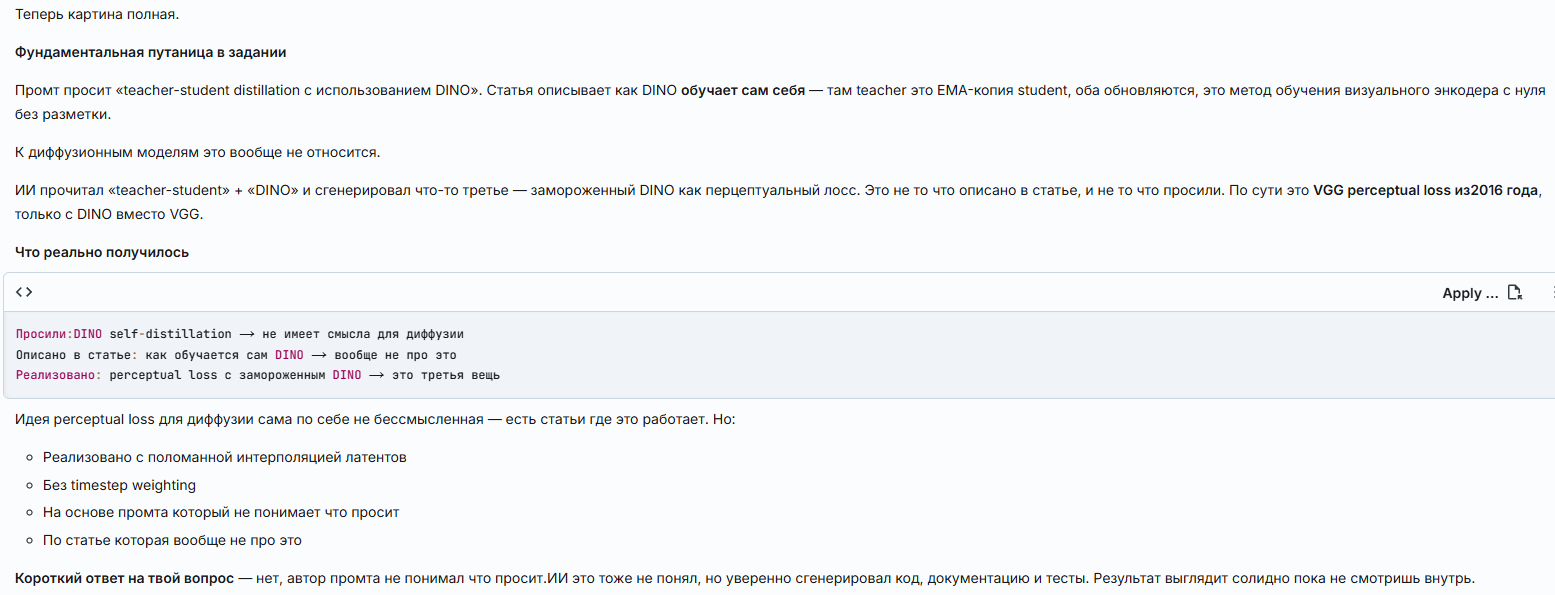Click the code block angle-brackets icon
1555x595 pixels.
click(24, 292)
